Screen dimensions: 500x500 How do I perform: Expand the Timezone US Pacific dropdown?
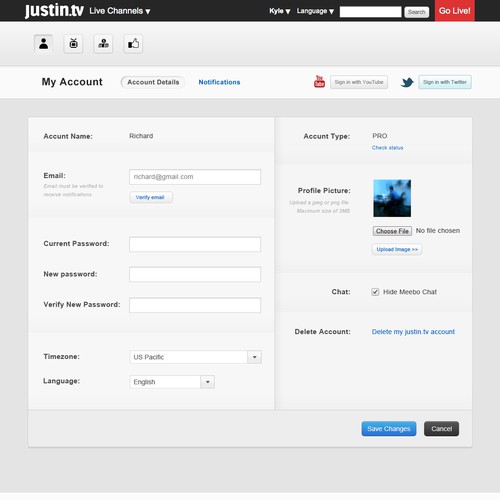click(195, 357)
